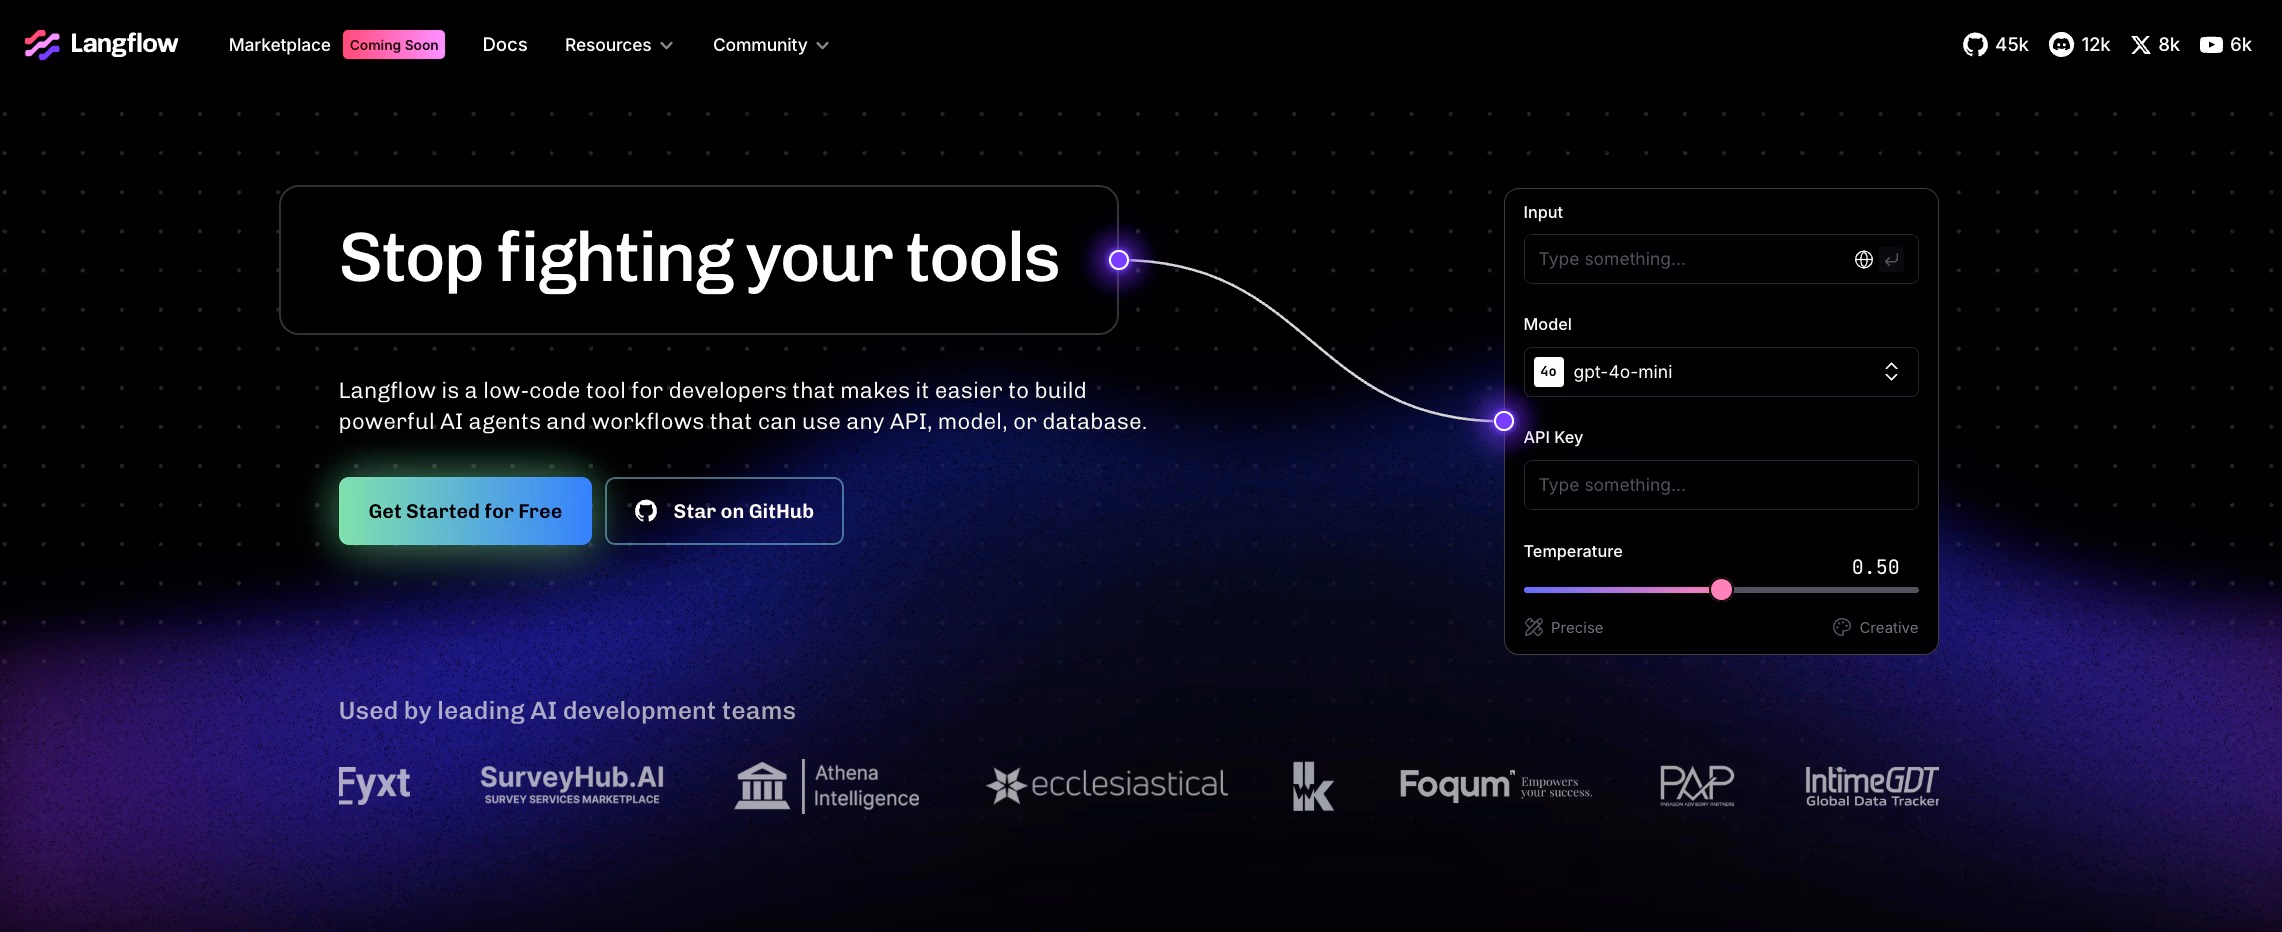
Task: Open the gpt-4o-mini model selector
Action: pos(1720,372)
